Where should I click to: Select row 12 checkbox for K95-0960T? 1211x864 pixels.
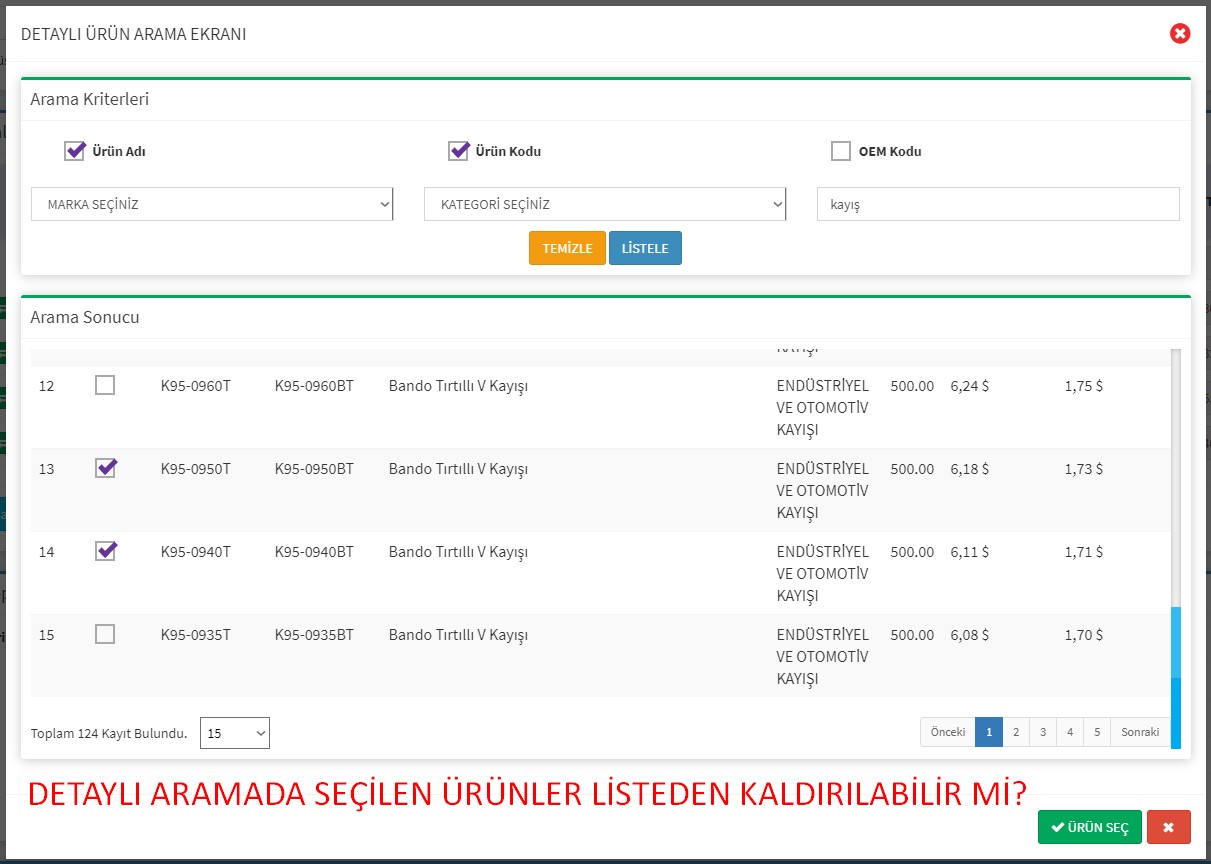(x=105, y=385)
